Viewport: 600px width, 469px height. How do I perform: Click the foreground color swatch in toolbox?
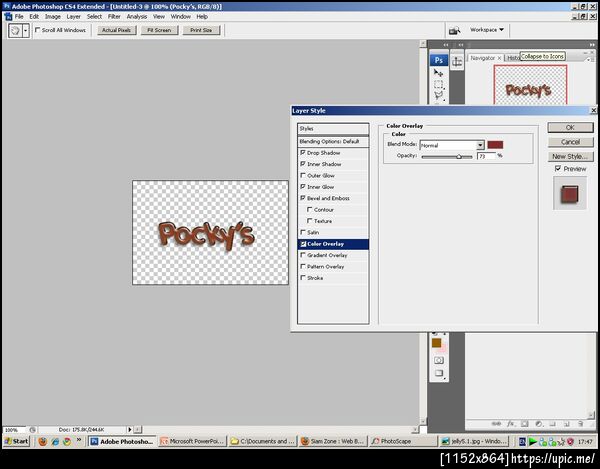[437, 343]
